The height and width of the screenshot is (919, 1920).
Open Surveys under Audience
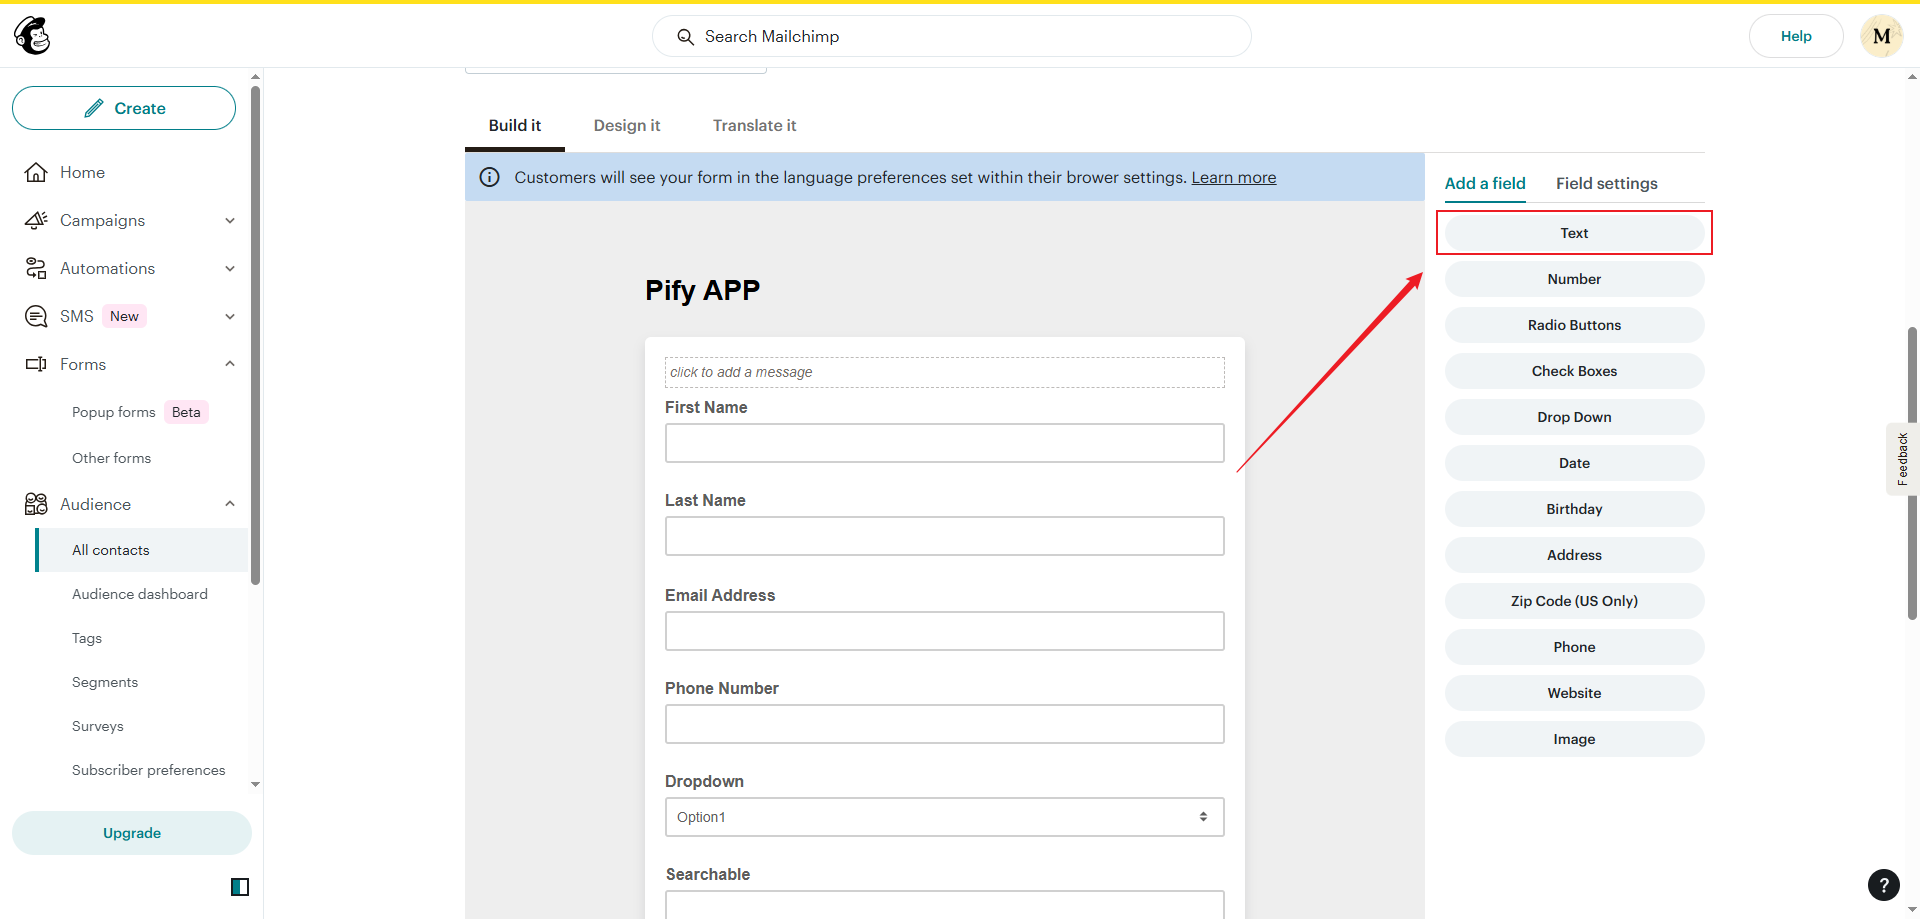(x=98, y=726)
